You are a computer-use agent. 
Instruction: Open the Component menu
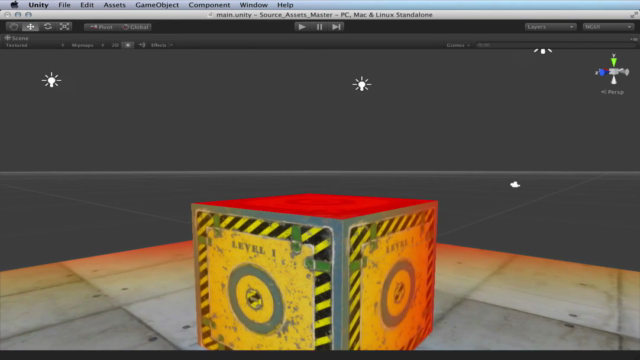[x=209, y=5]
